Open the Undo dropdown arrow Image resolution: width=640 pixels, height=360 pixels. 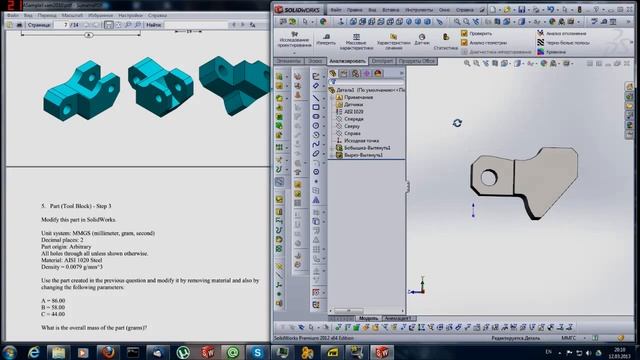[557, 9]
